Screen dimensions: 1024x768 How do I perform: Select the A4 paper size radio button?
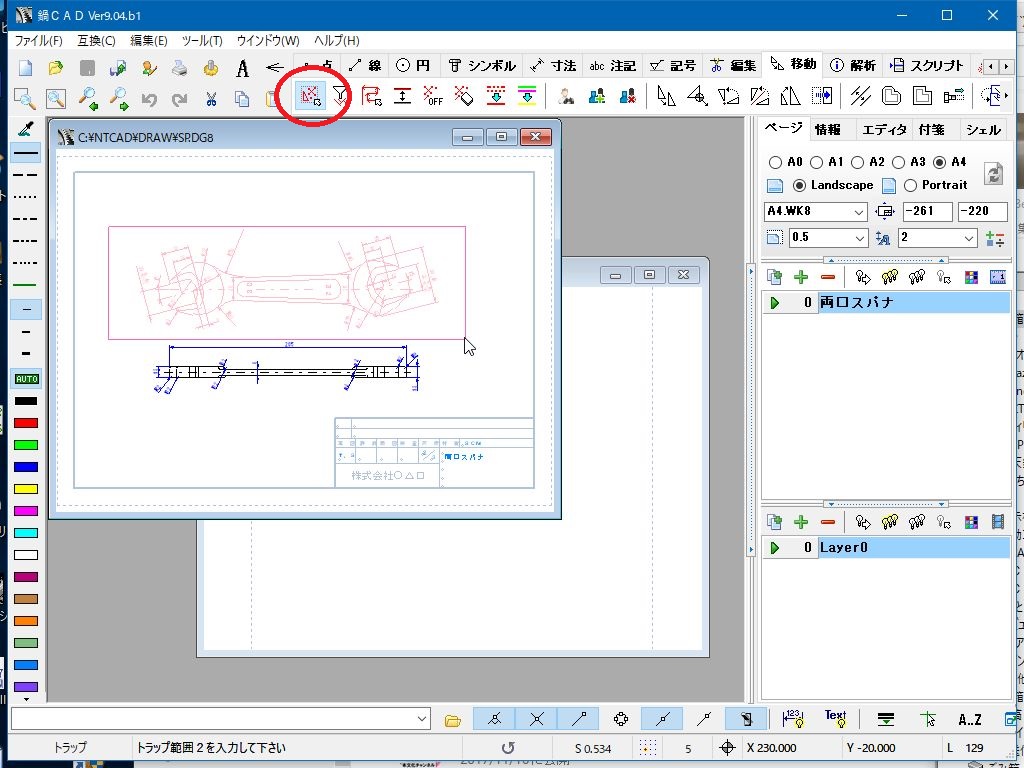pyautogui.click(x=939, y=162)
